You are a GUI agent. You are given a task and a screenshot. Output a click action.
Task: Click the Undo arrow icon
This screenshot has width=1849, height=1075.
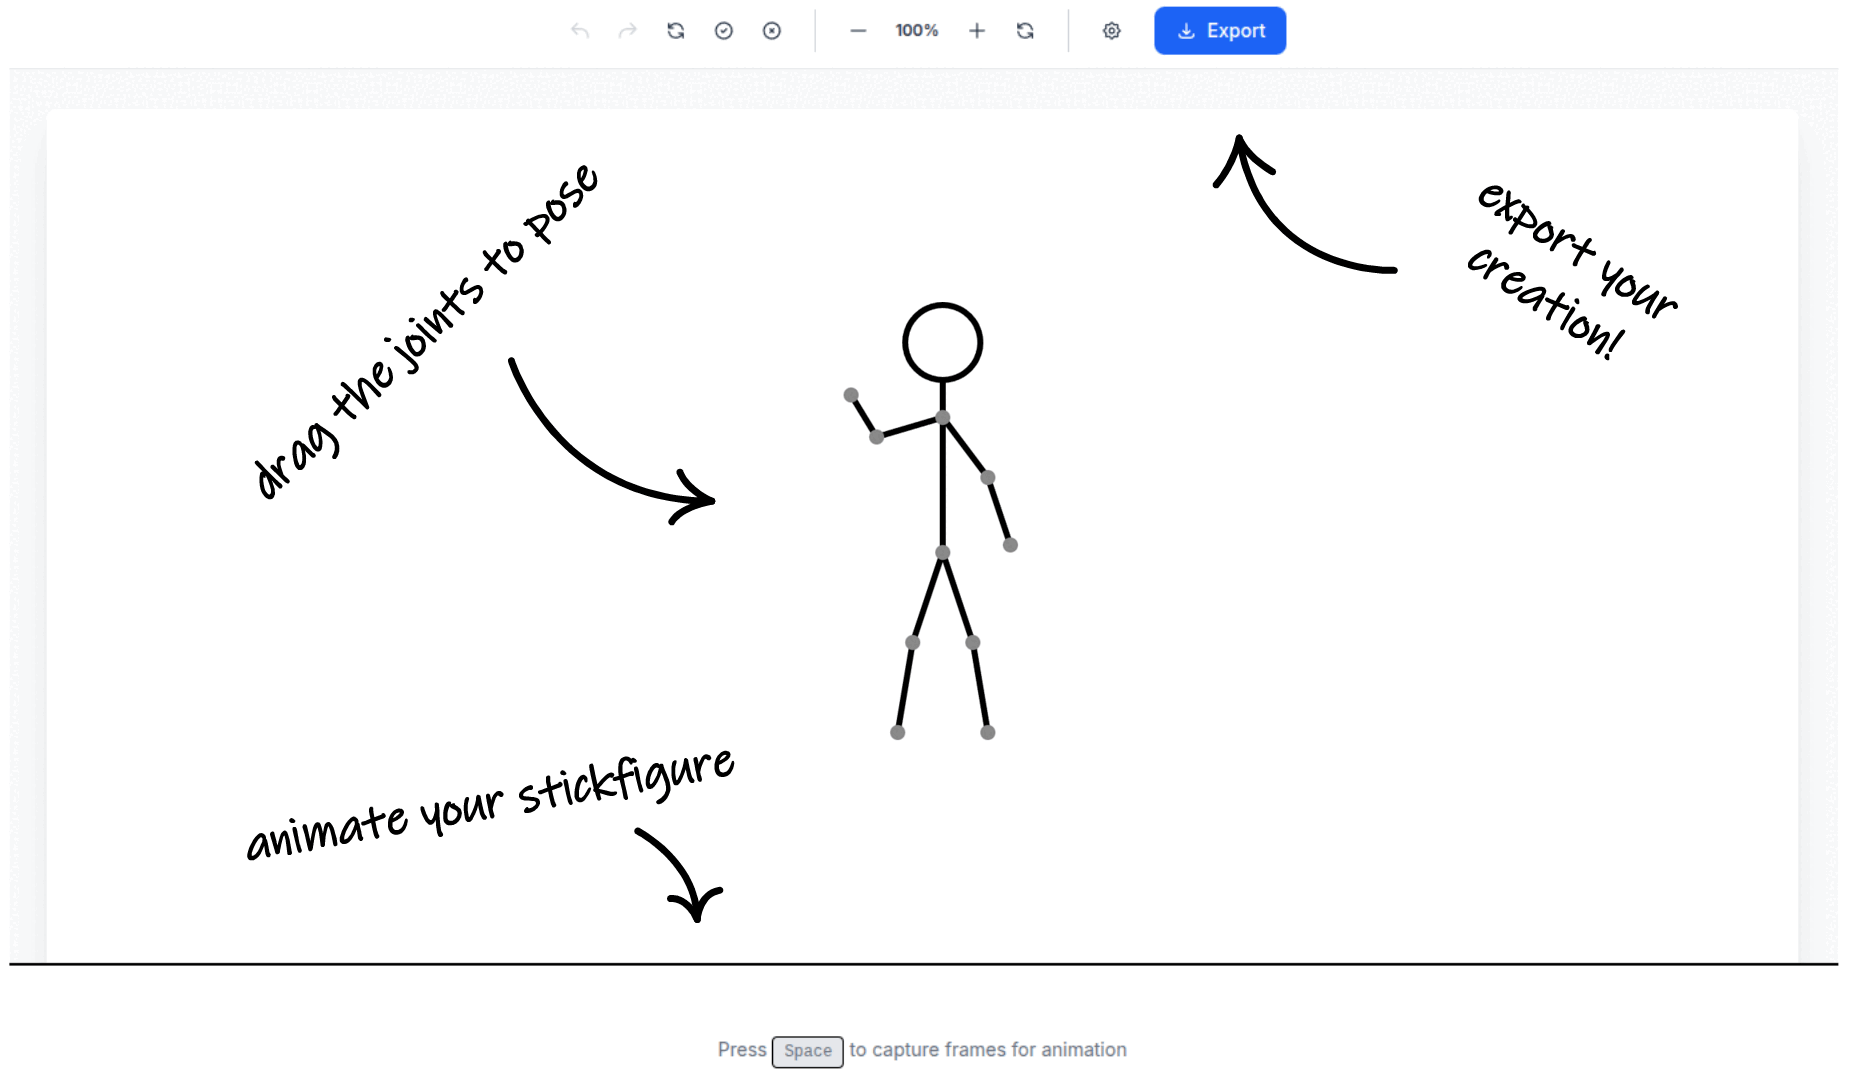click(x=578, y=30)
